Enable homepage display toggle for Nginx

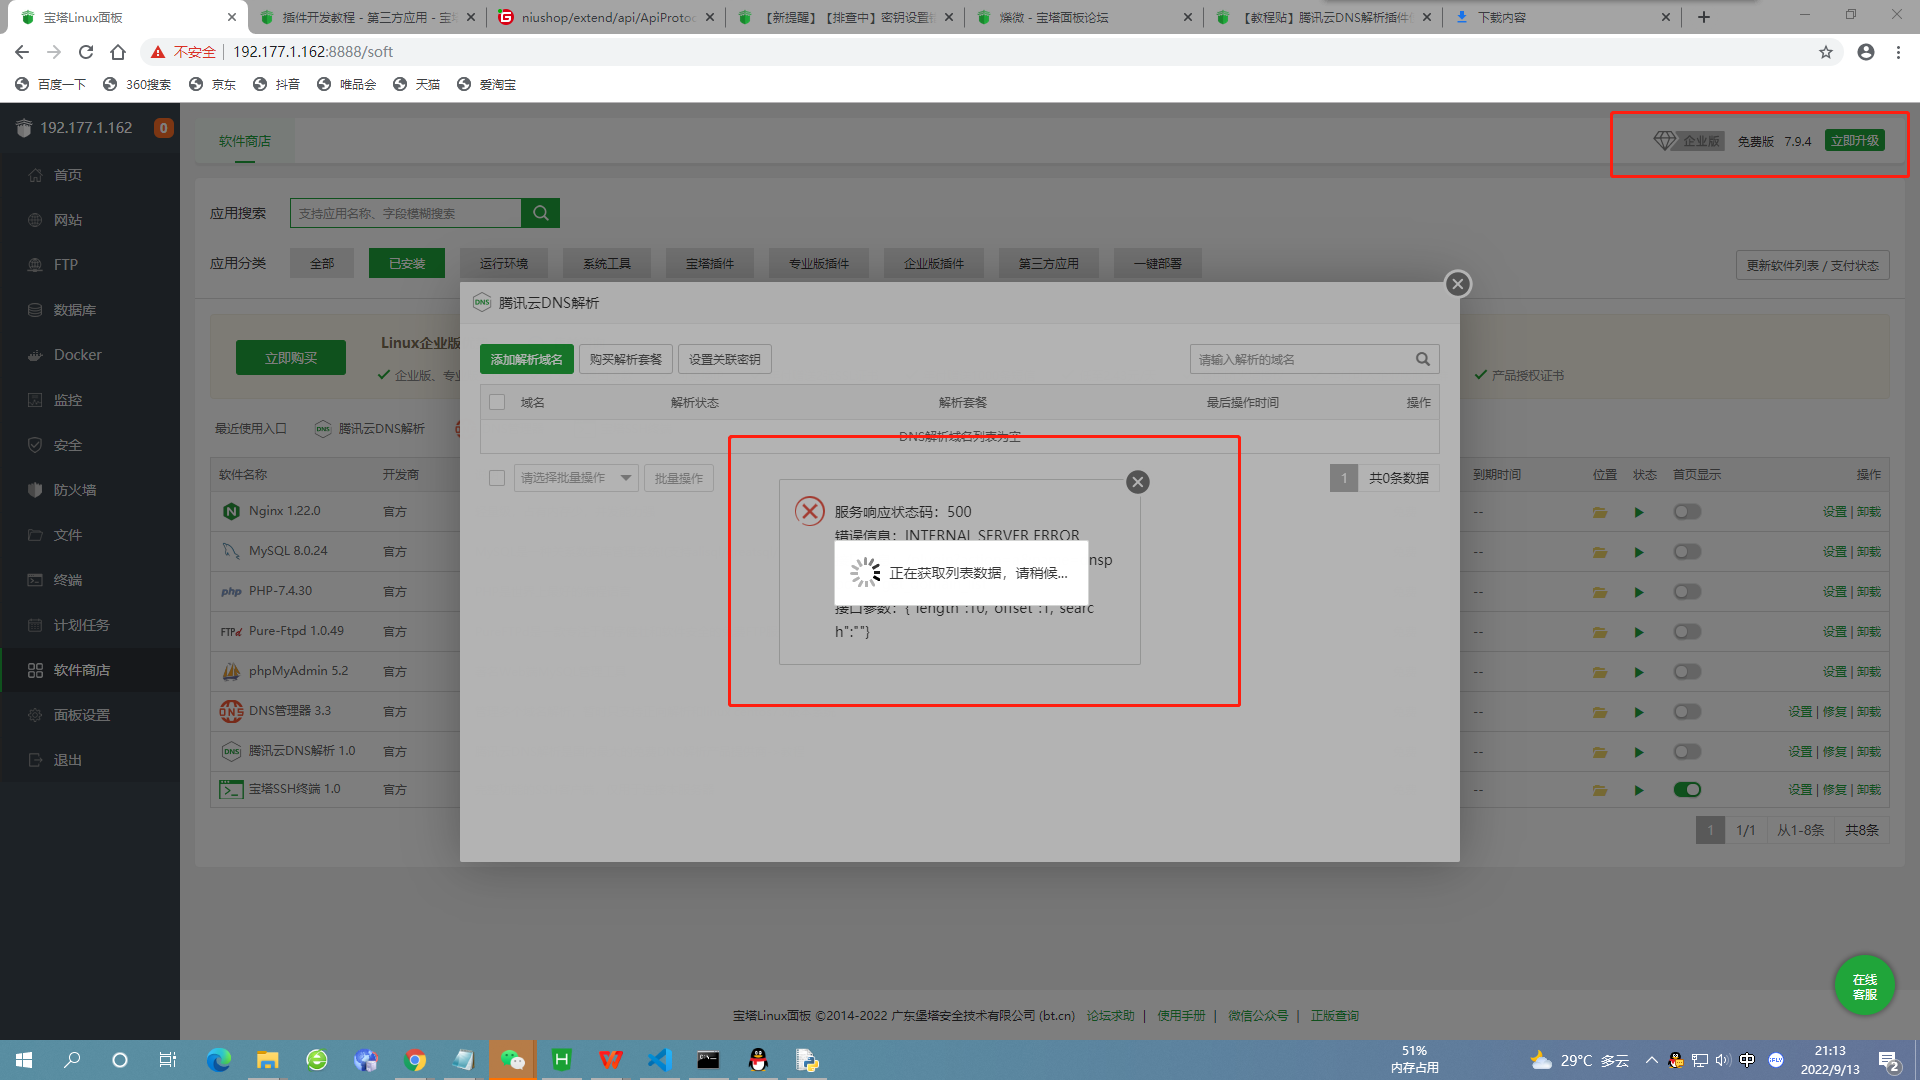[x=1687, y=512]
